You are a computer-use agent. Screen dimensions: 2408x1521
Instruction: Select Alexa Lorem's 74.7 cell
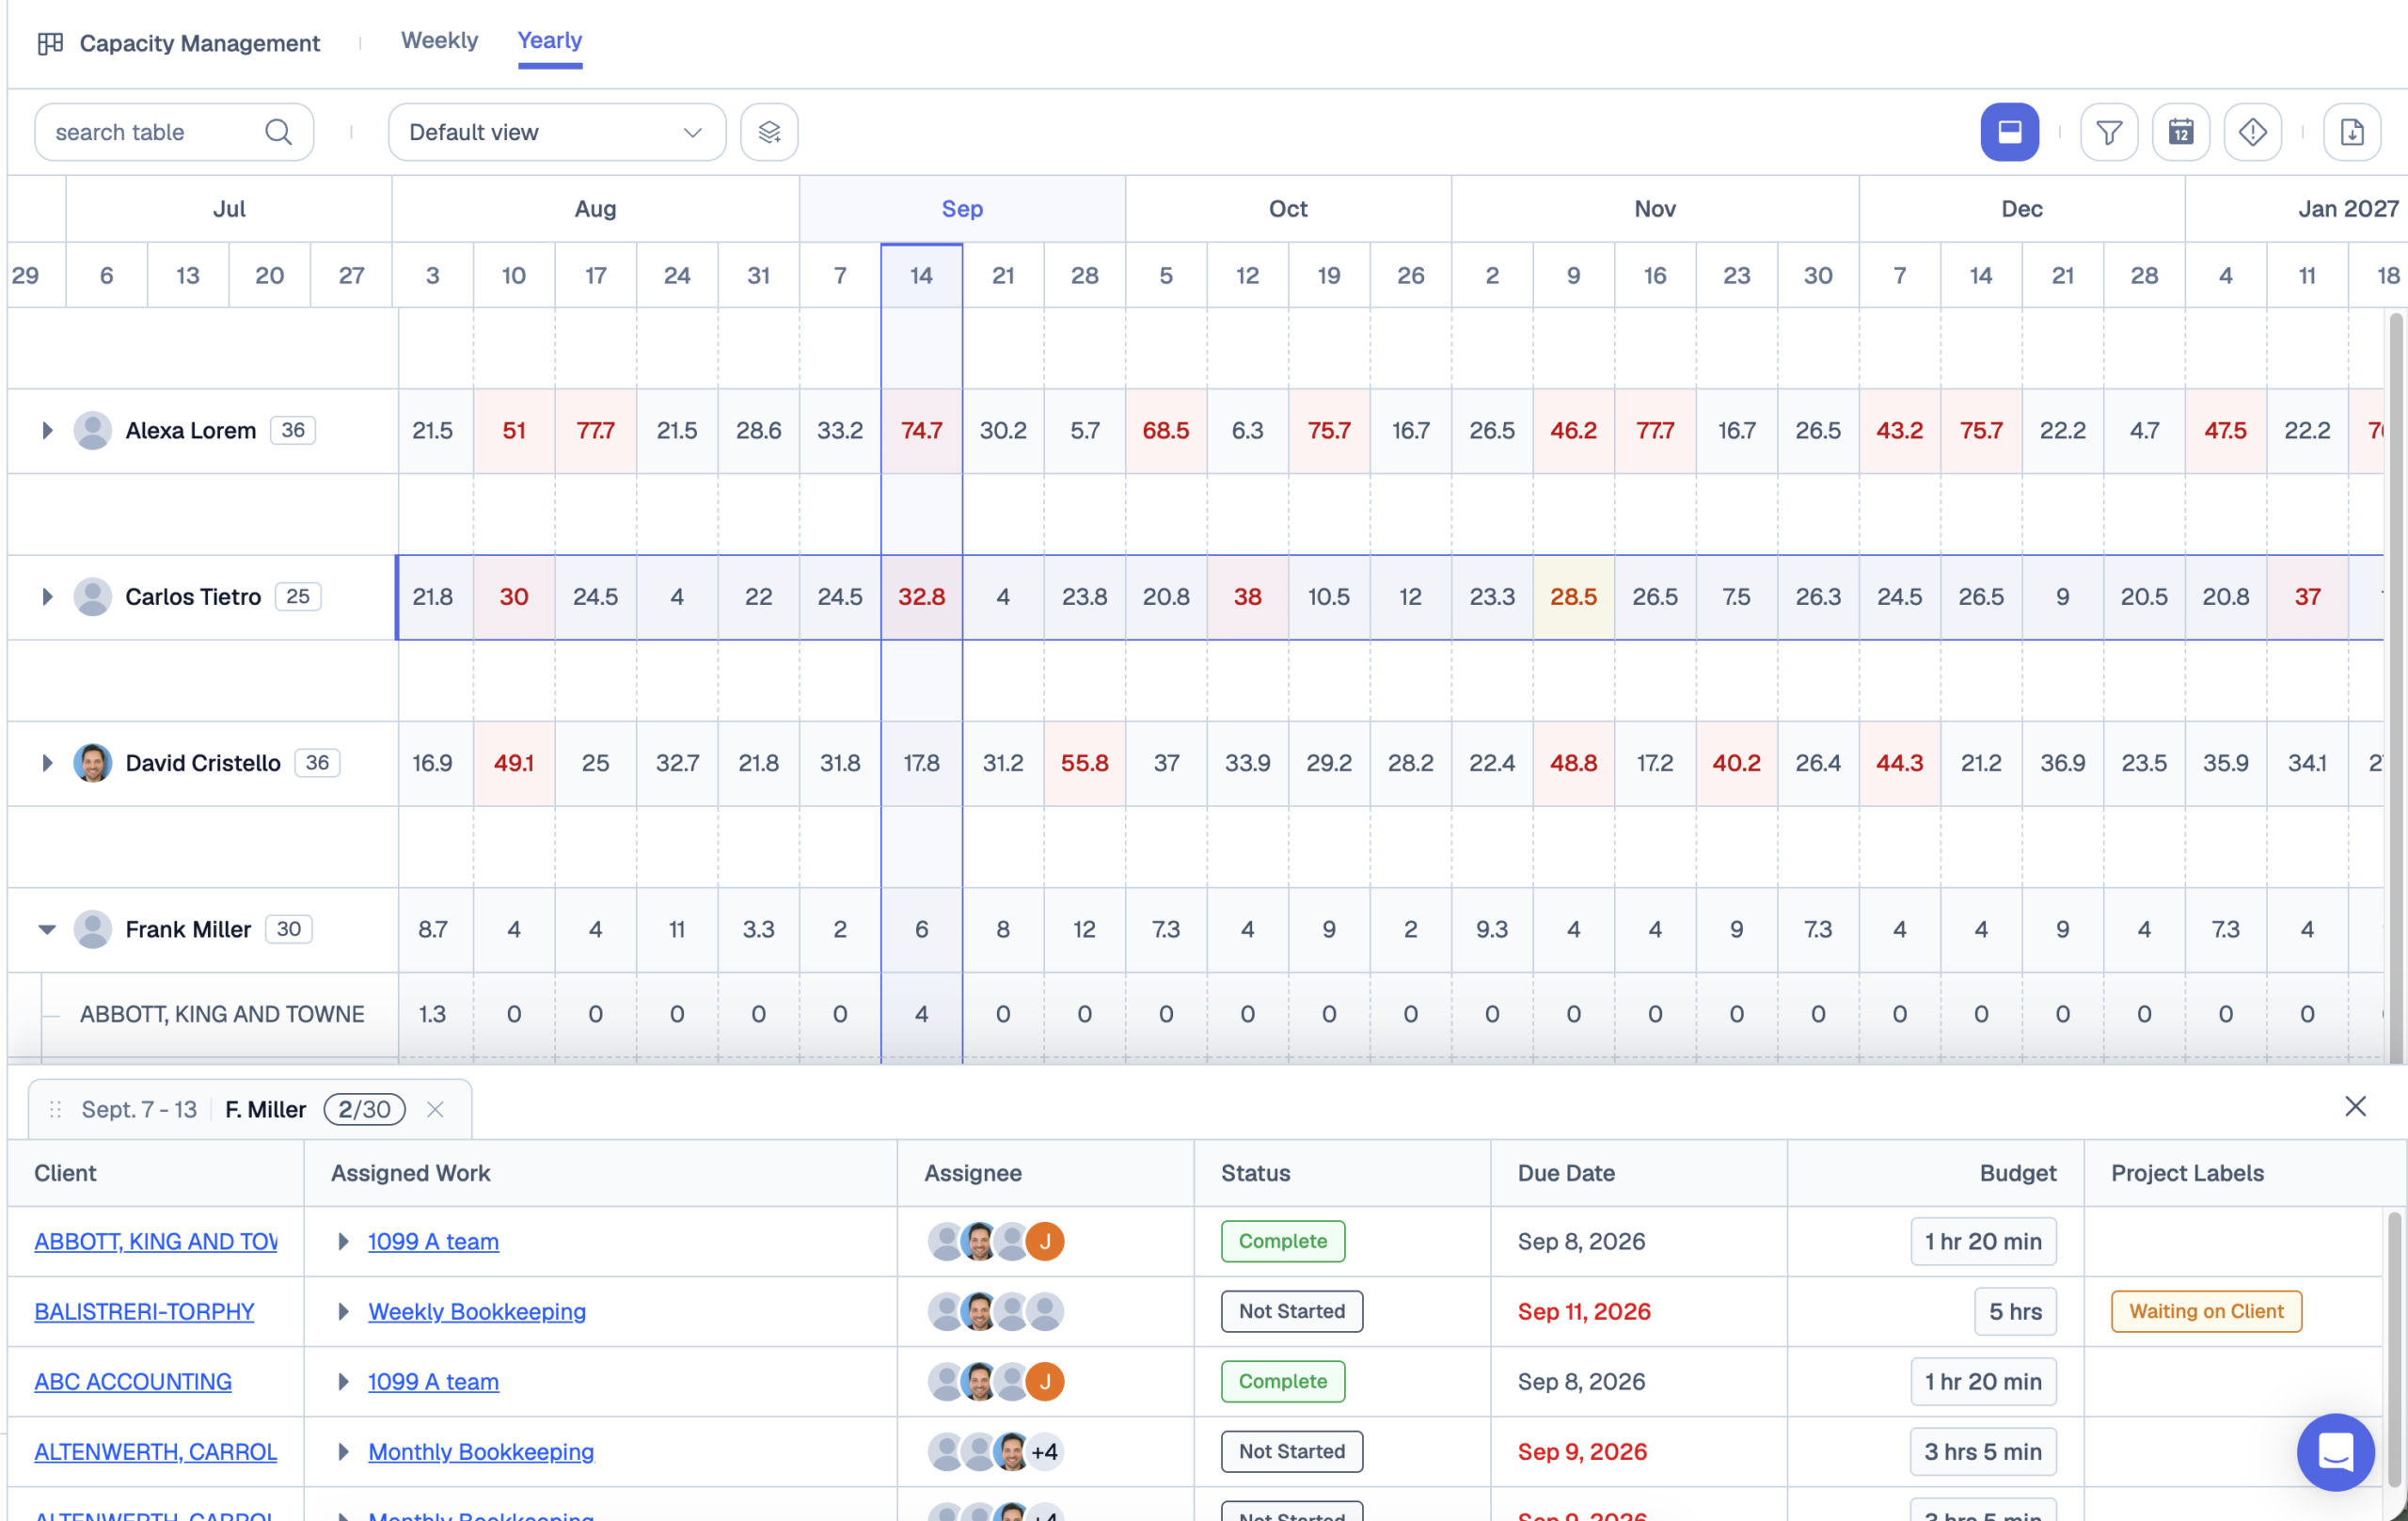(x=921, y=431)
